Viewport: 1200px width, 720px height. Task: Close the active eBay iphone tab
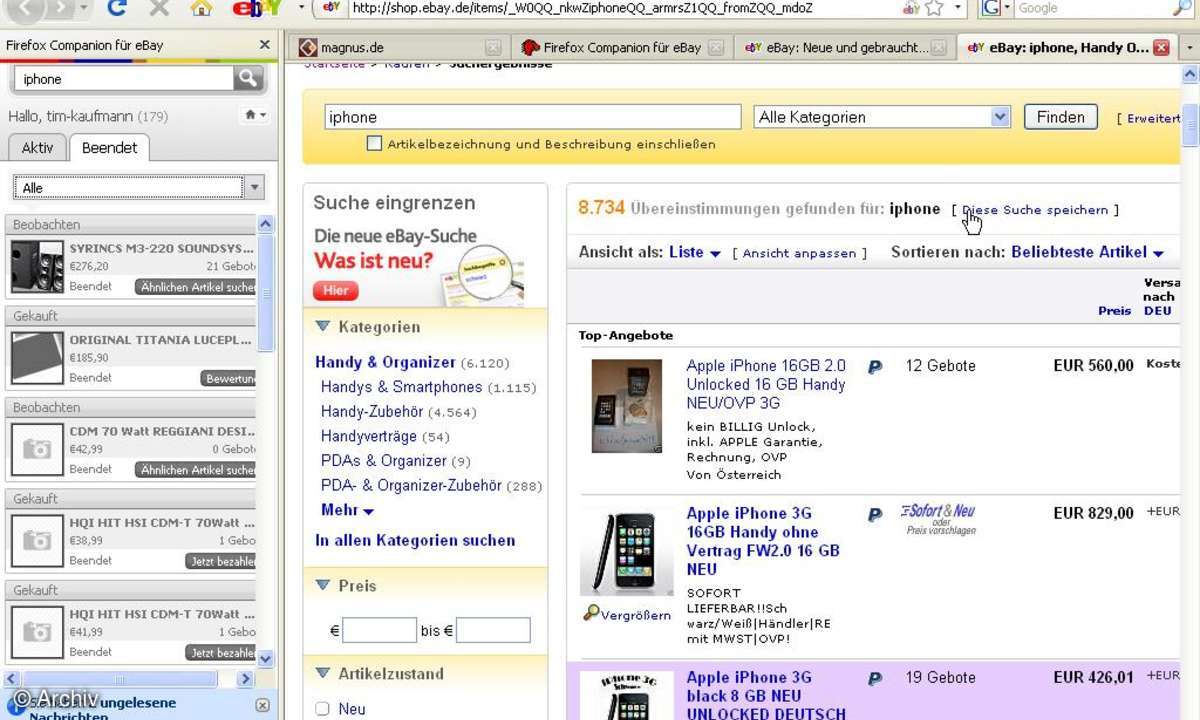point(1160,47)
